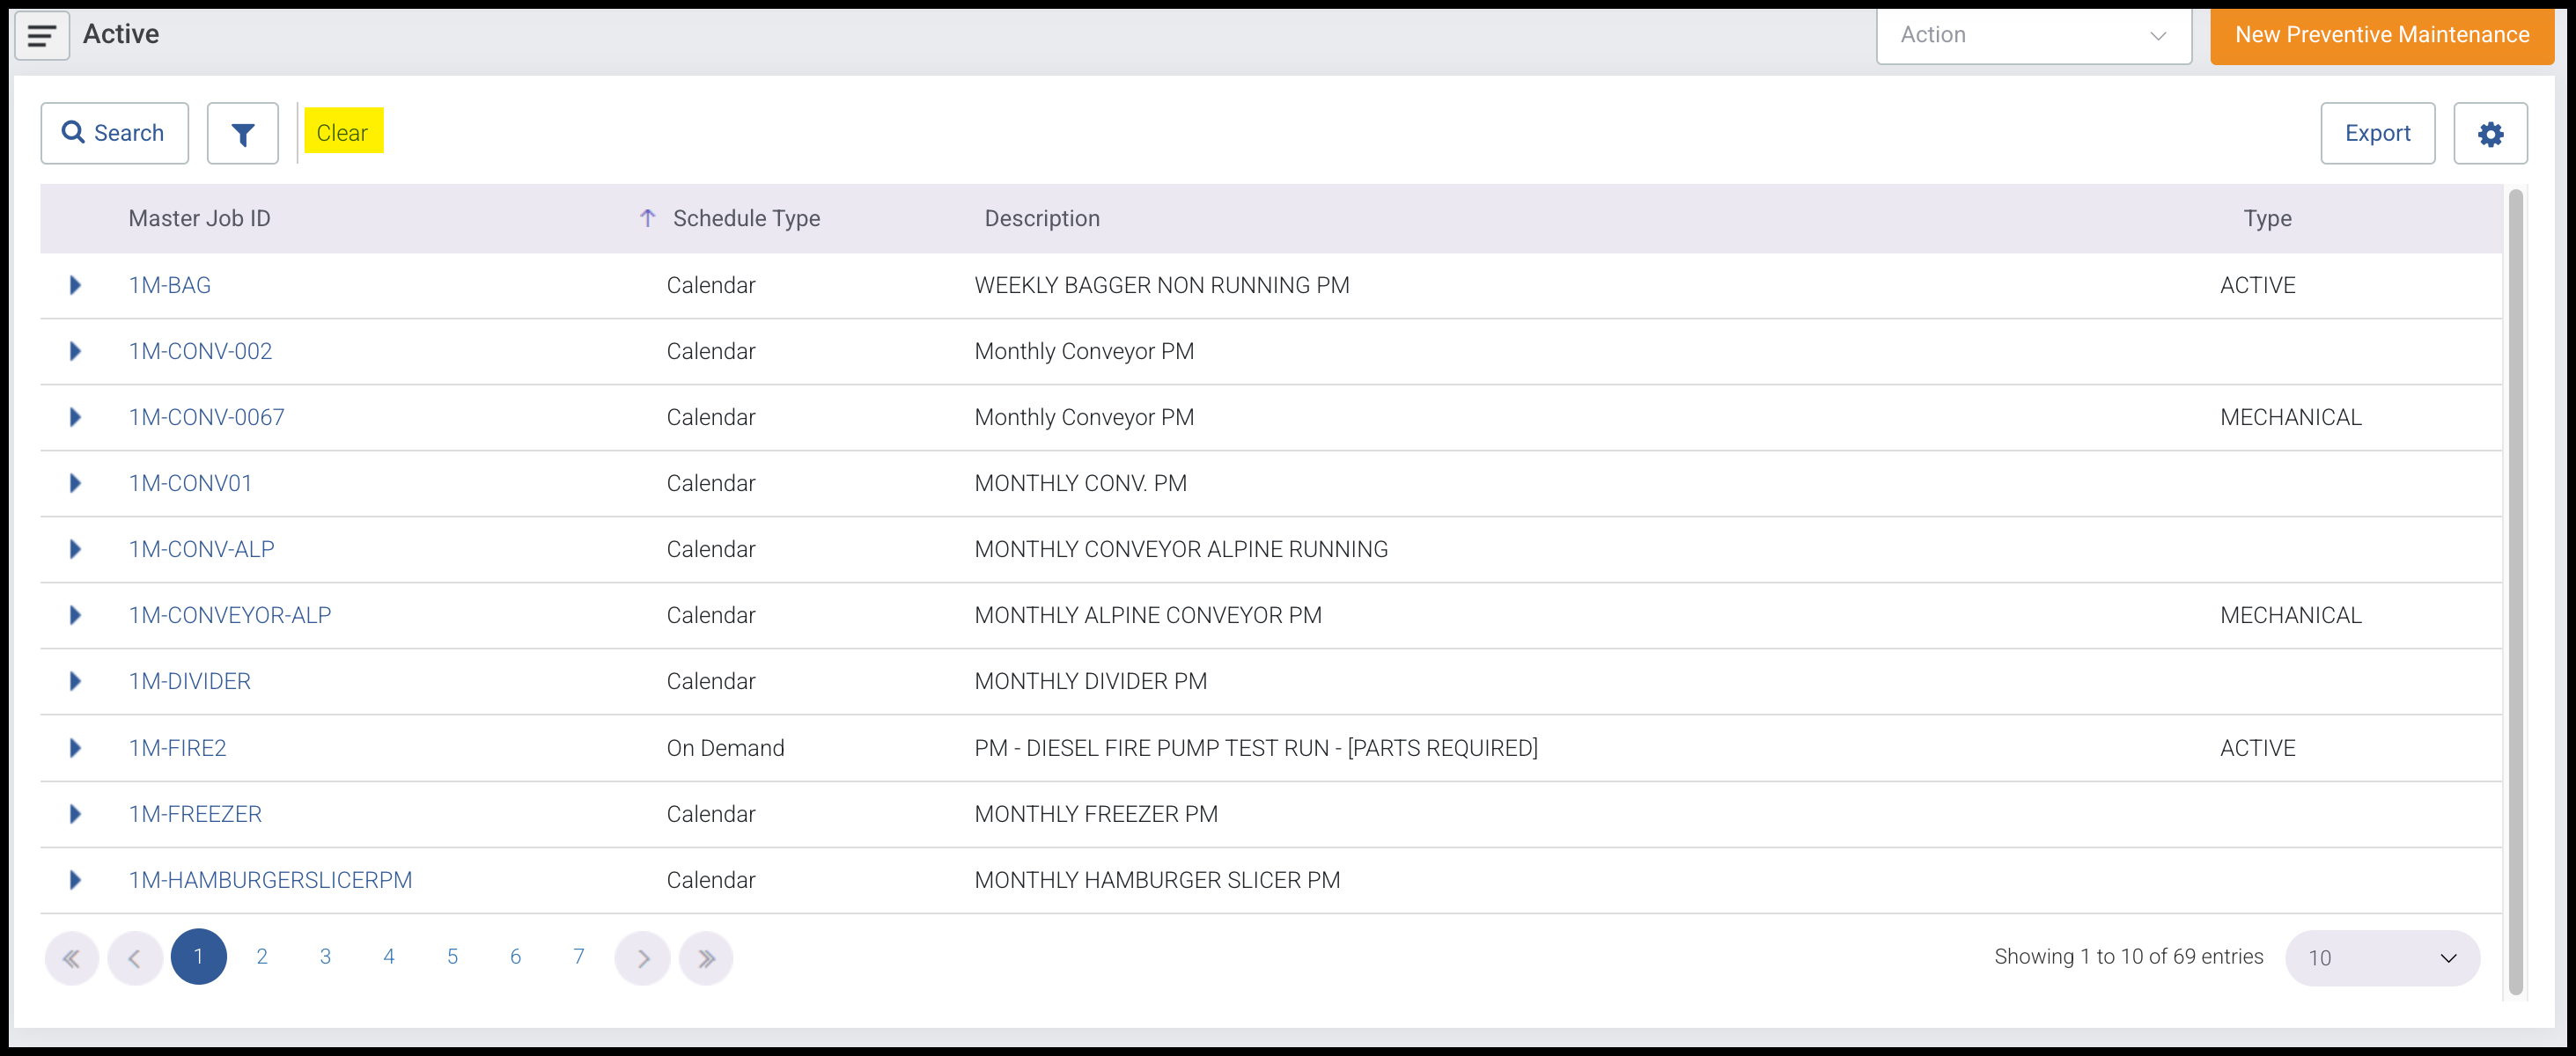The height and width of the screenshot is (1056, 2576).
Task: Click the Search magnifier button
Action: pyautogui.click(x=114, y=134)
